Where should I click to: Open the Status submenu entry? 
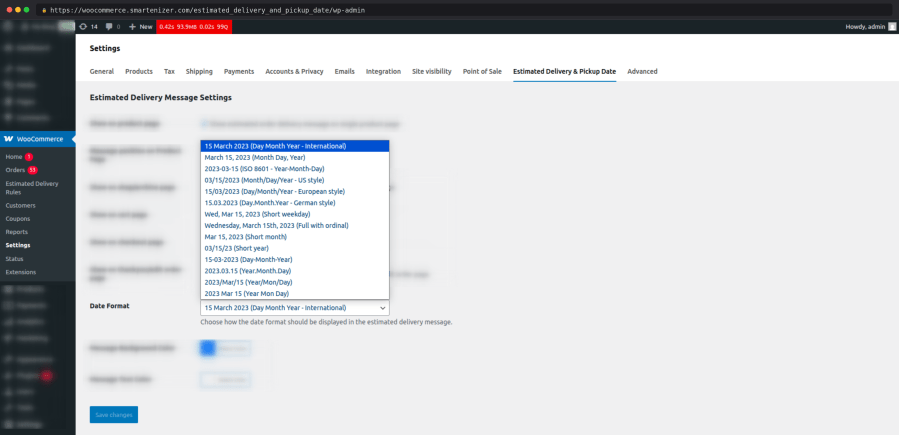(x=14, y=259)
